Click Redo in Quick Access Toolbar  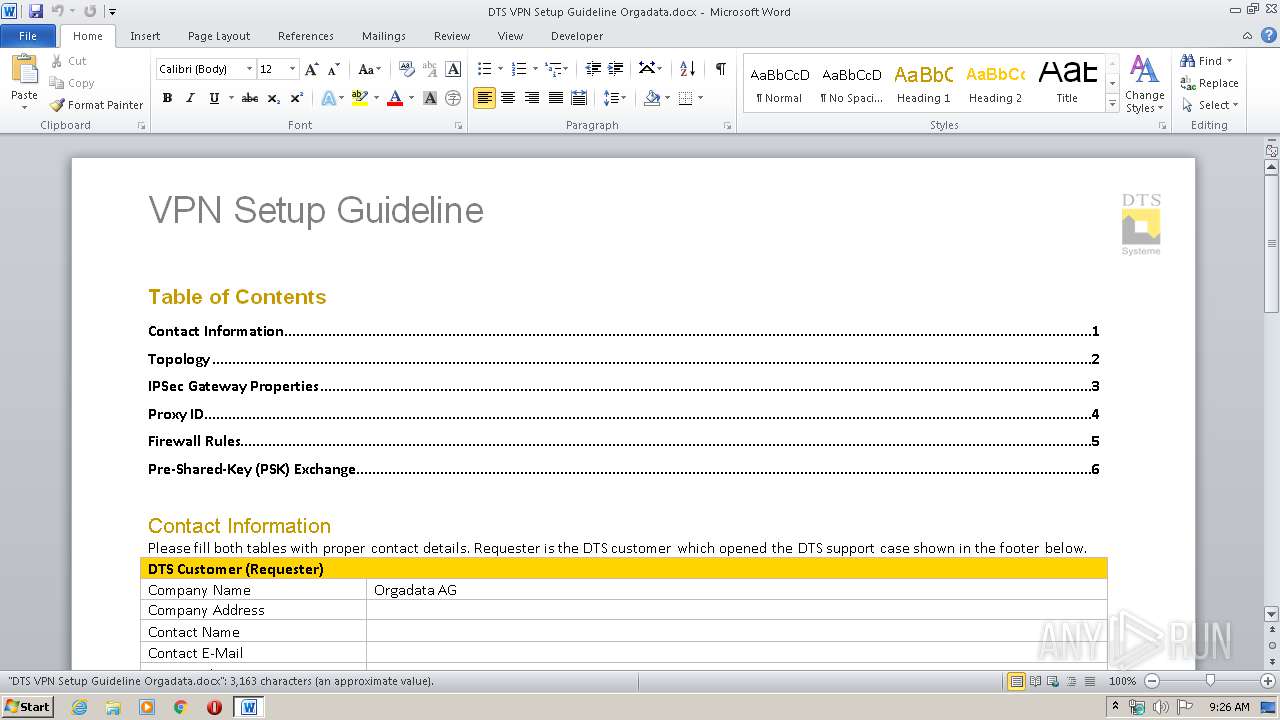tap(90, 11)
